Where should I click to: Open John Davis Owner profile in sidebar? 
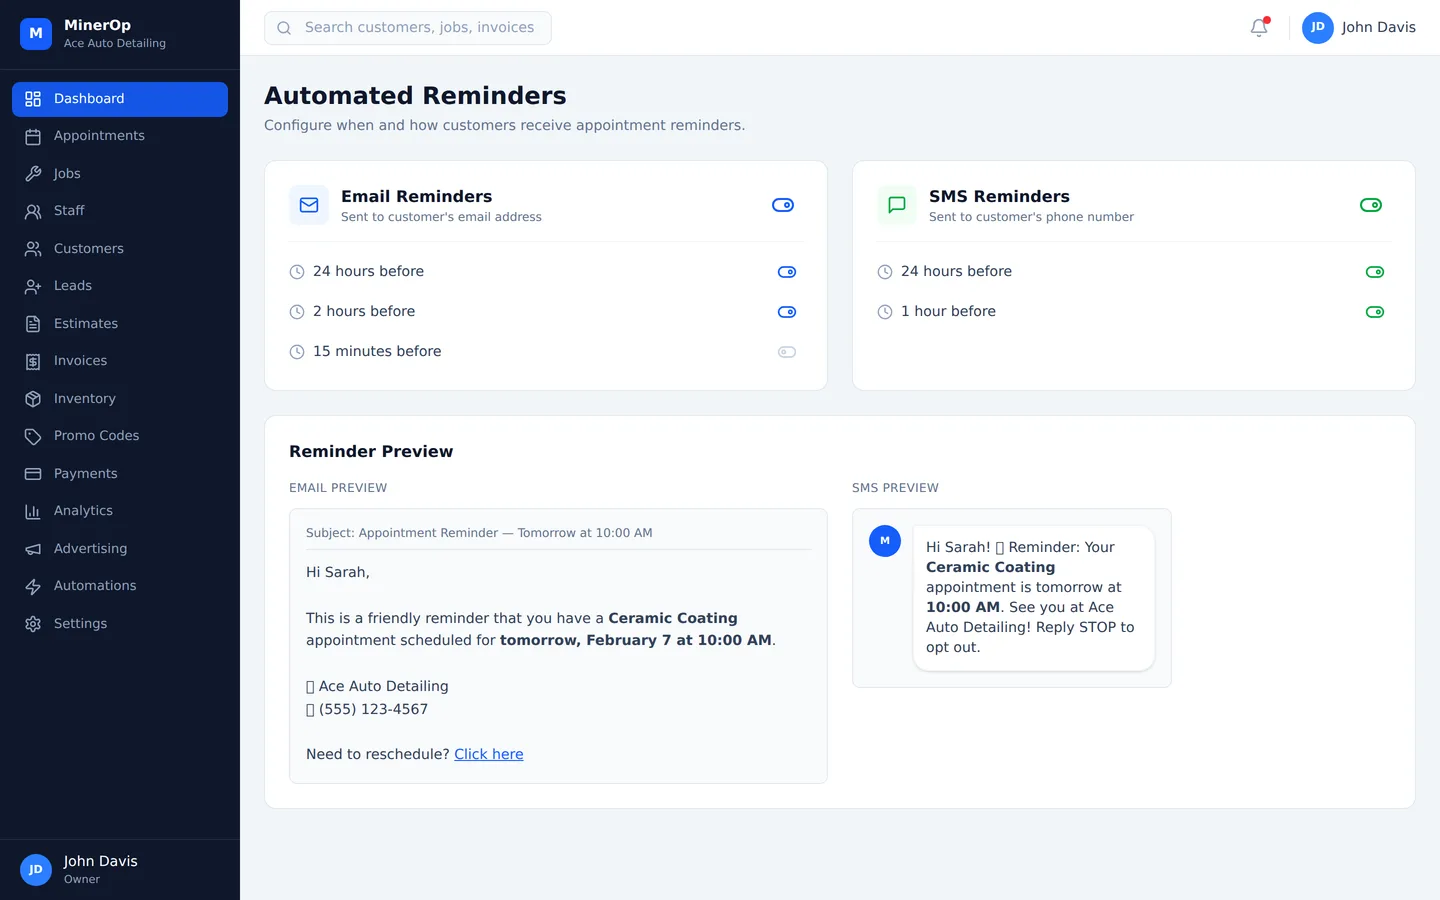click(100, 869)
